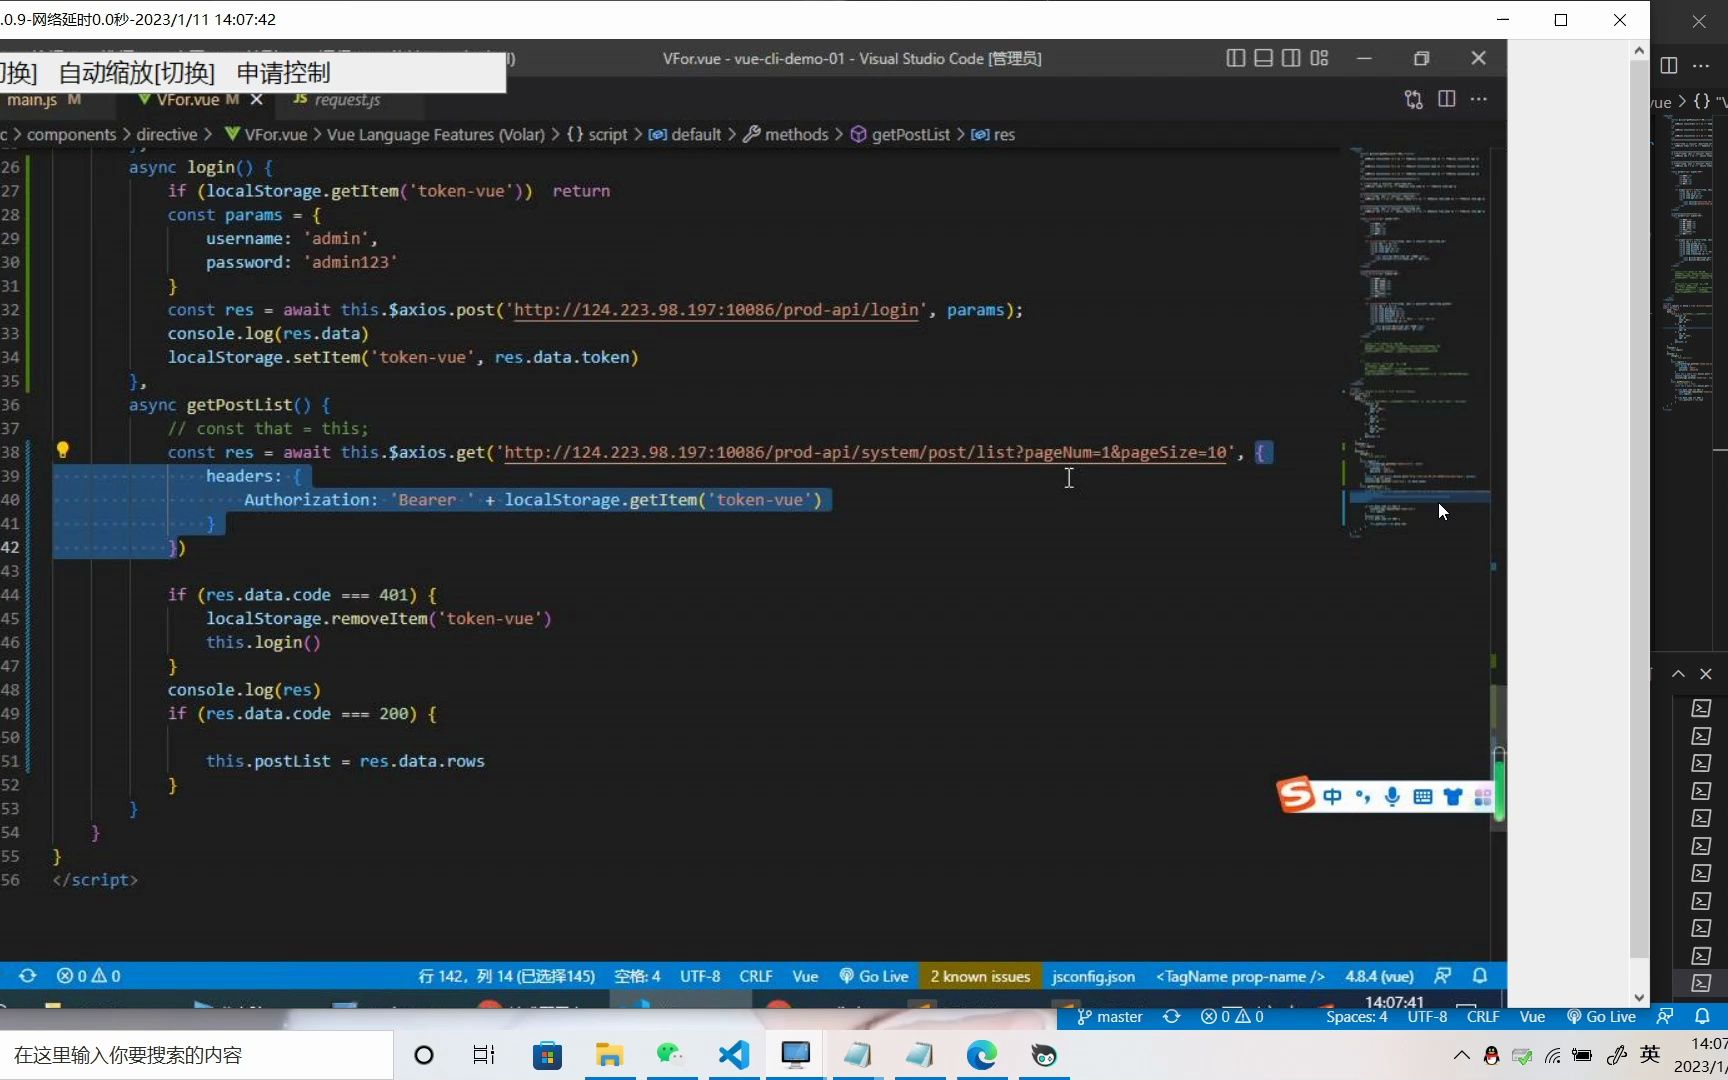Click the <TagName prop-name /> status item
1728x1080 pixels.
click(x=1240, y=976)
